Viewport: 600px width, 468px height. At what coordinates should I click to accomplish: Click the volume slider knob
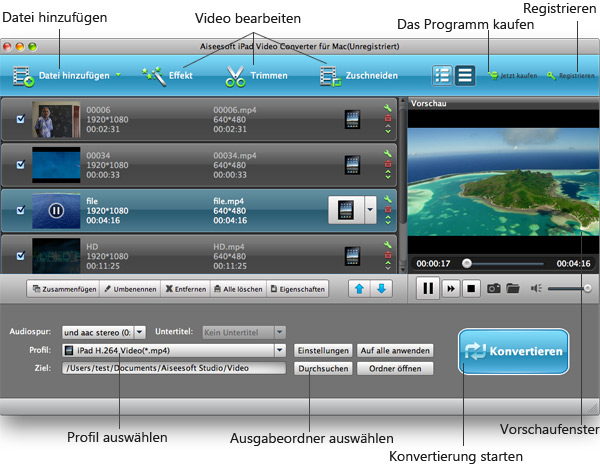tap(587, 288)
